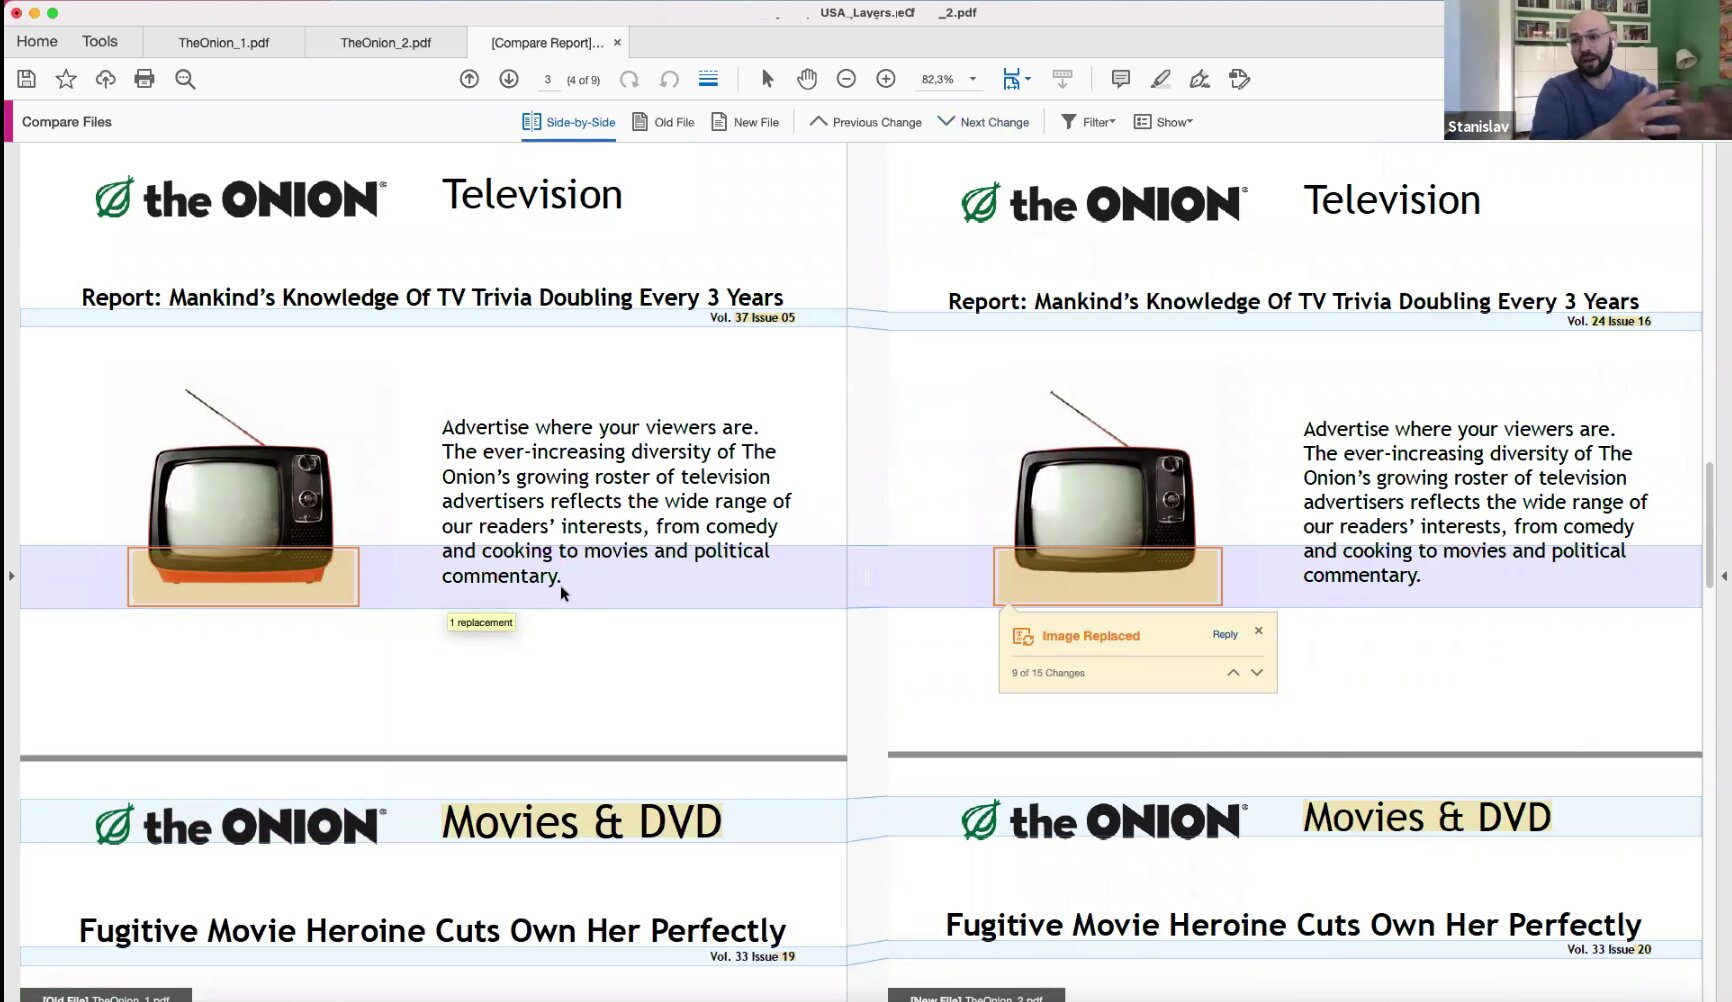
Task: Close the Compare Report tab
Action: (617, 42)
